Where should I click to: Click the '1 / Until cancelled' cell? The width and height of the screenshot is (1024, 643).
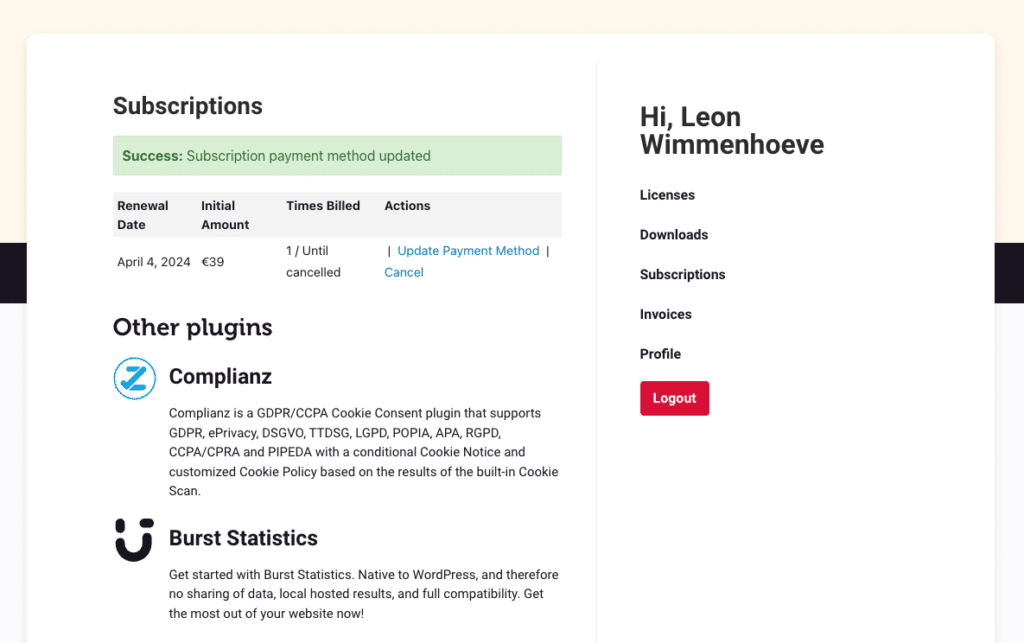click(313, 261)
